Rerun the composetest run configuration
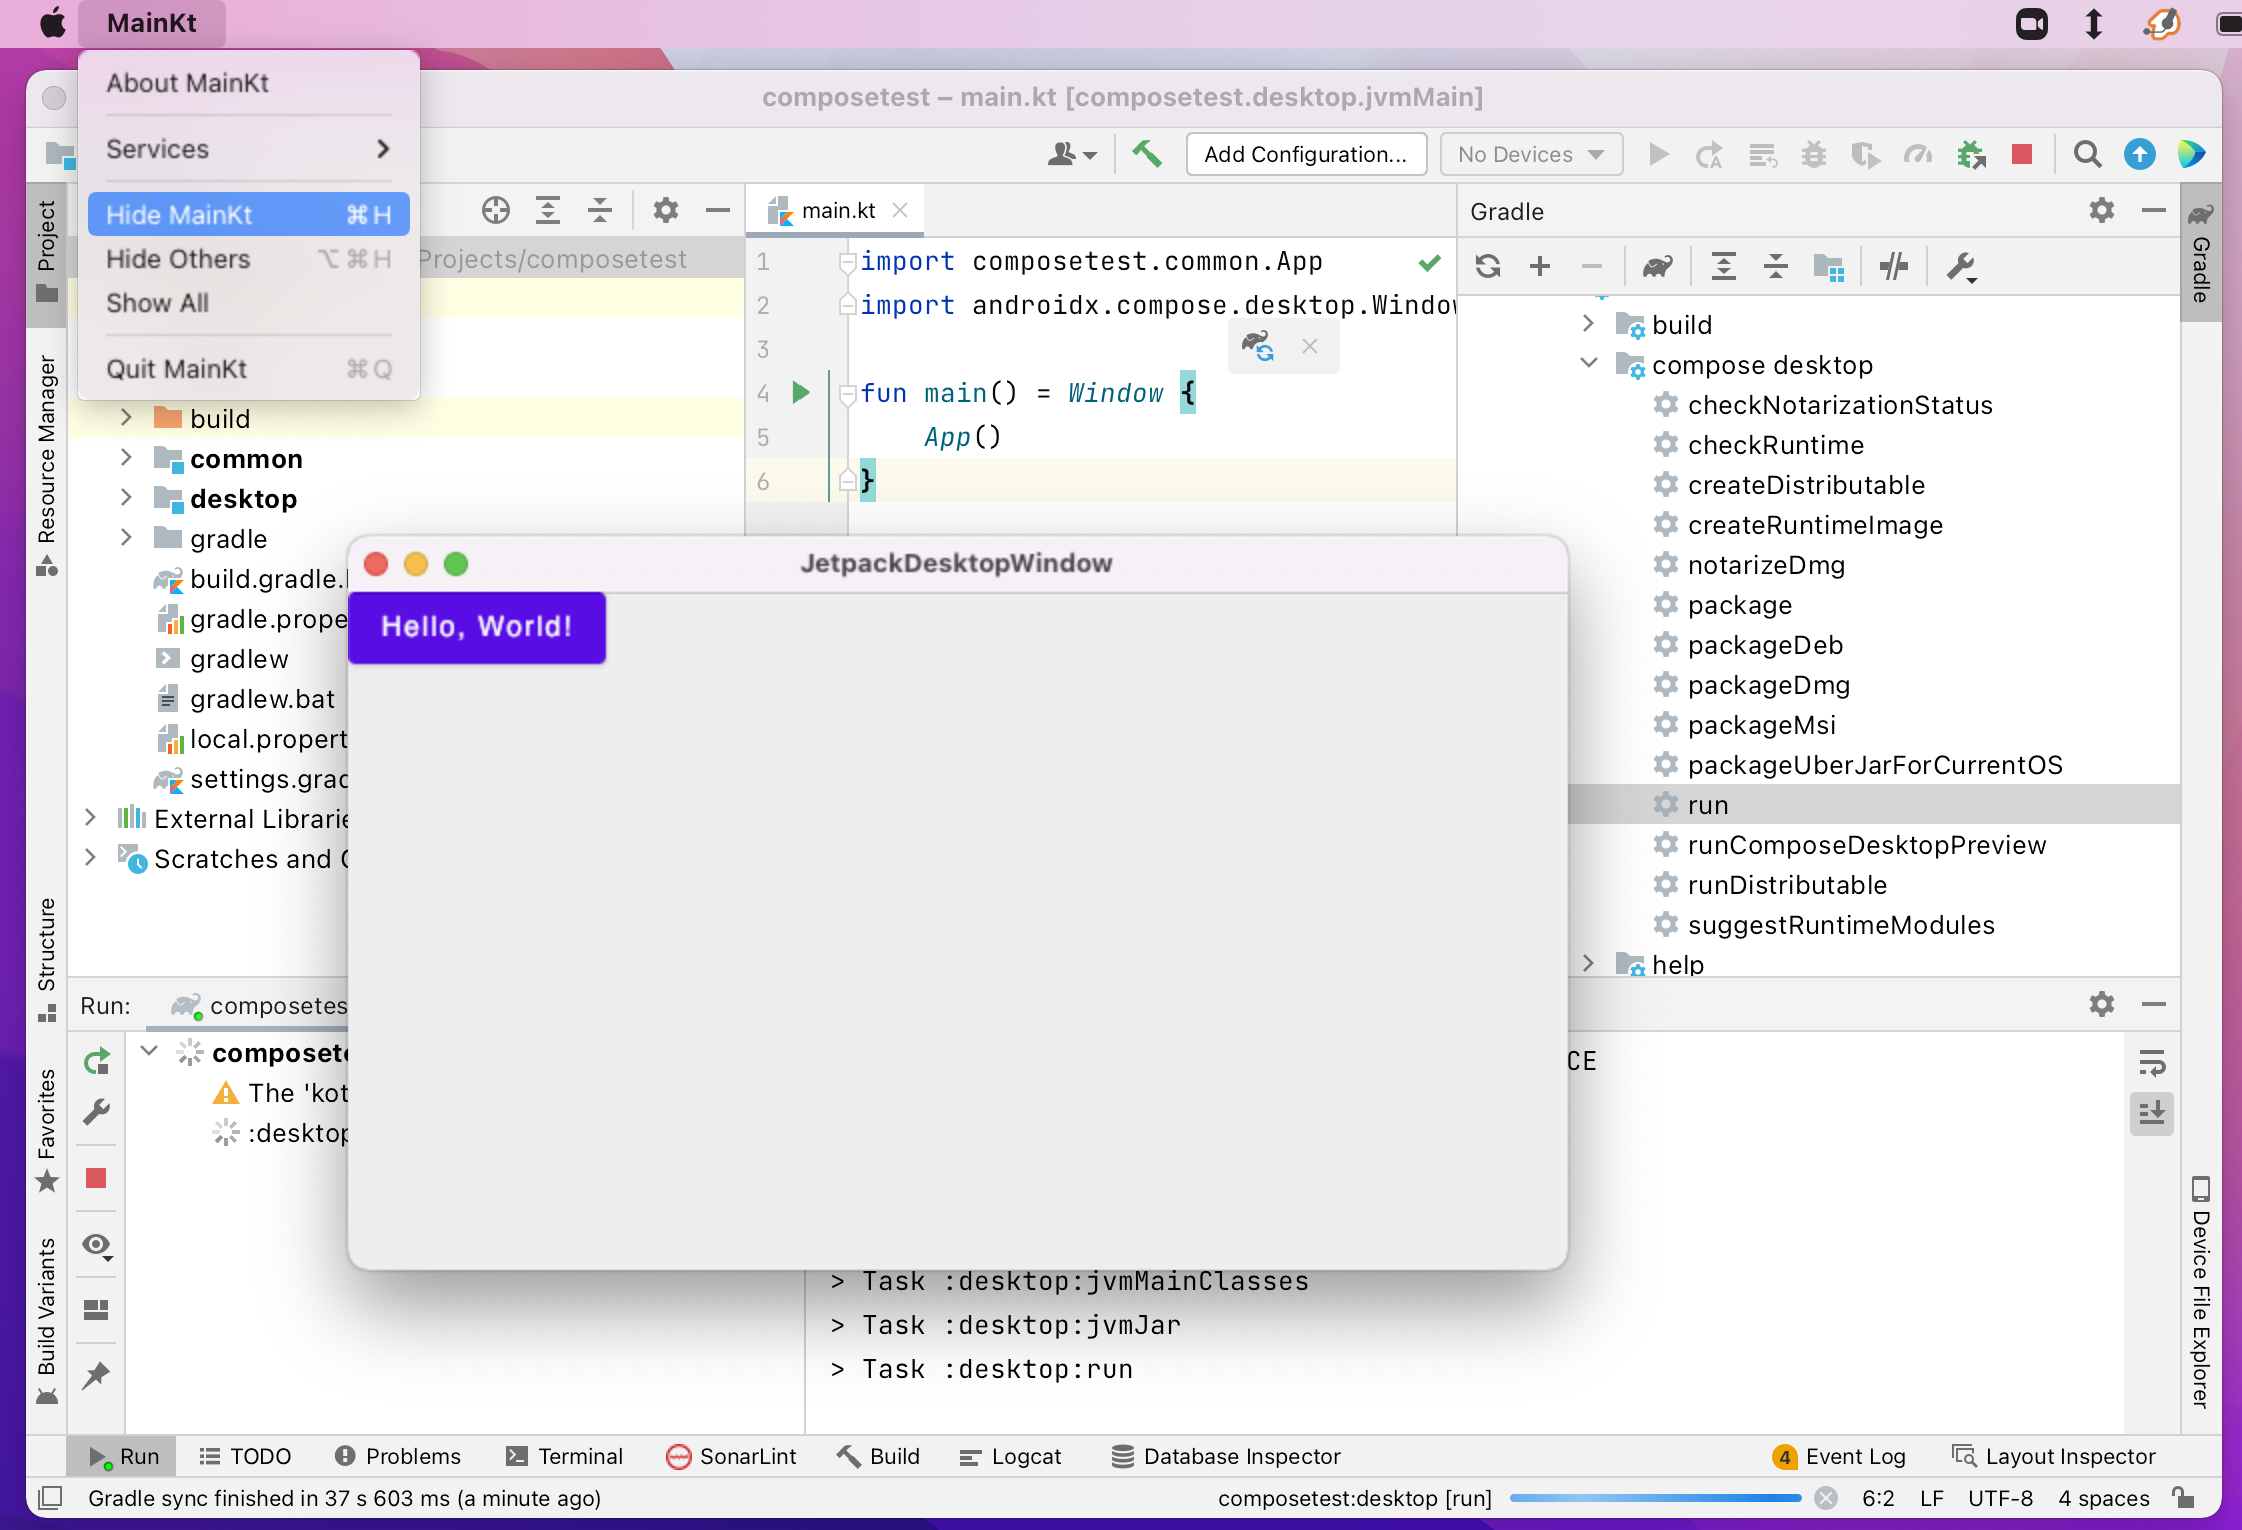This screenshot has width=2242, height=1530. pyautogui.click(x=96, y=1061)
